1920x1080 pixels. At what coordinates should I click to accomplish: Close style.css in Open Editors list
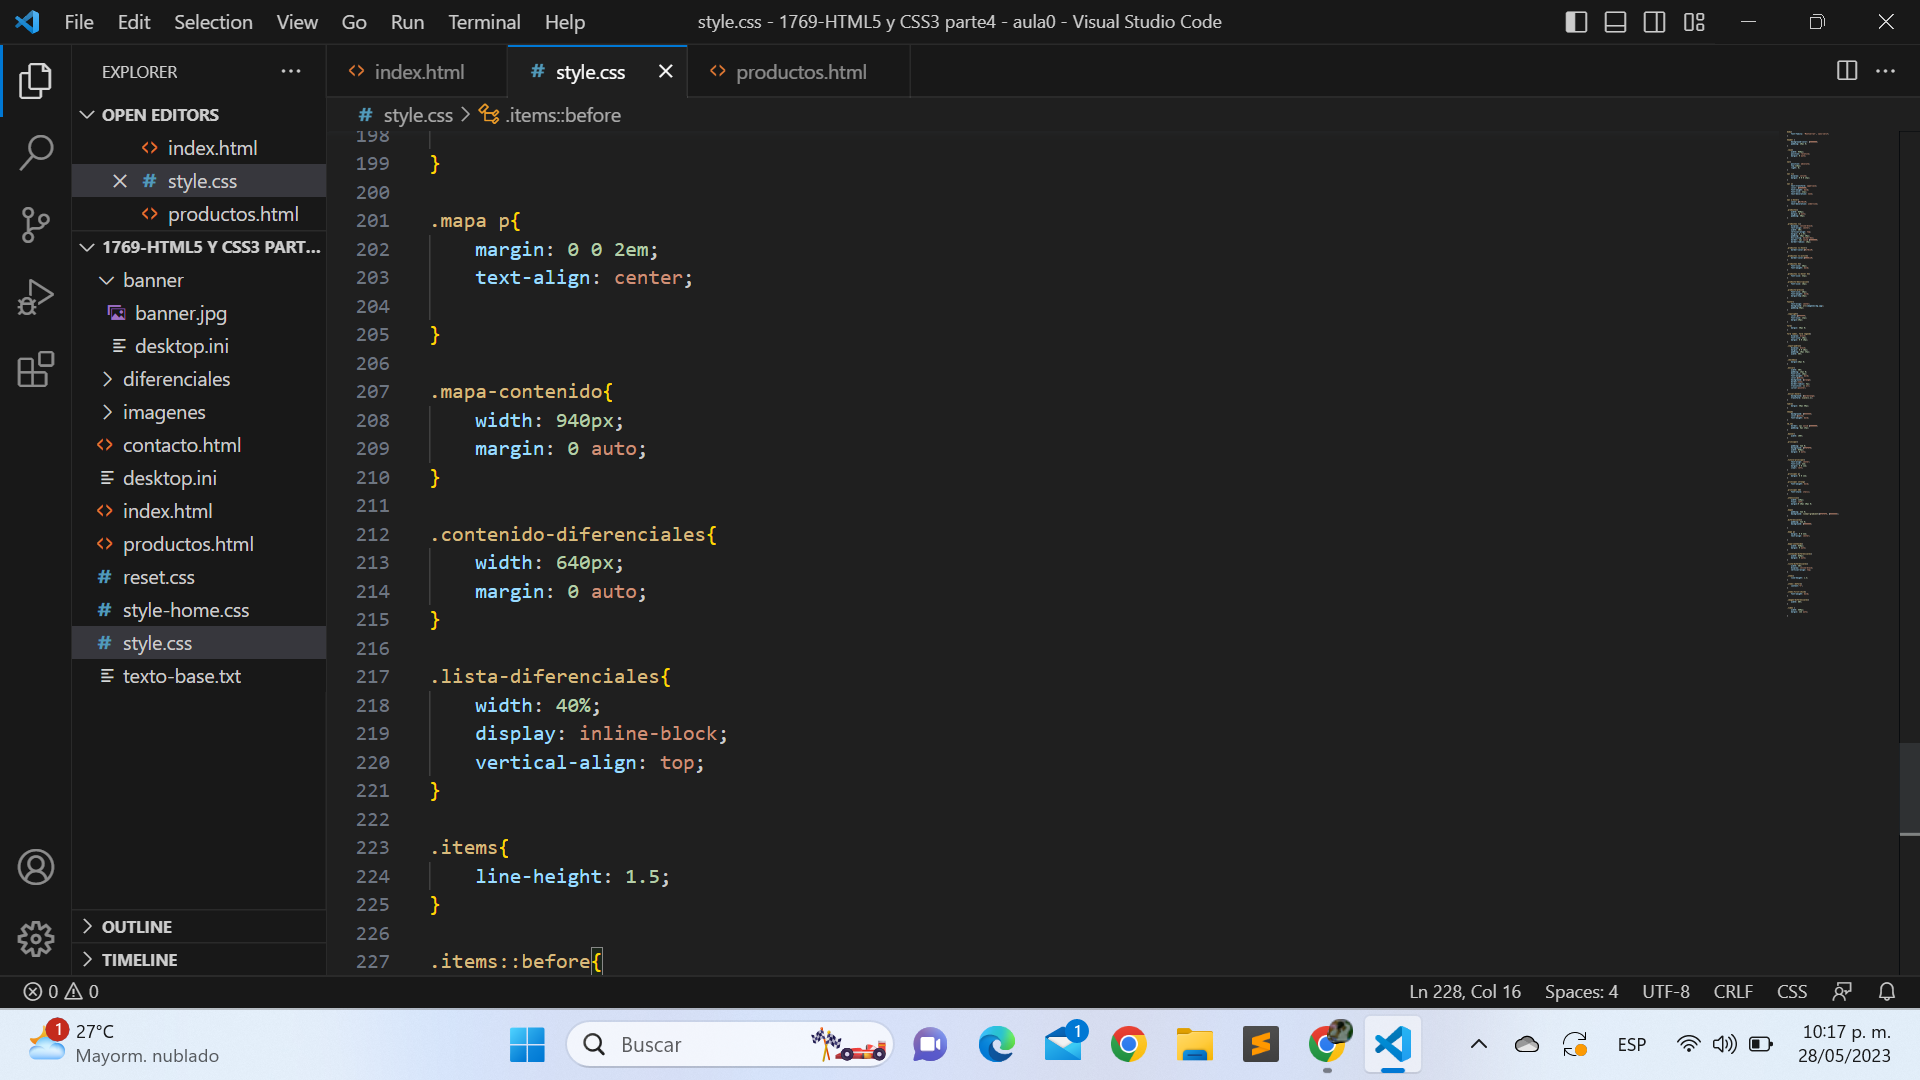(120, 181)
